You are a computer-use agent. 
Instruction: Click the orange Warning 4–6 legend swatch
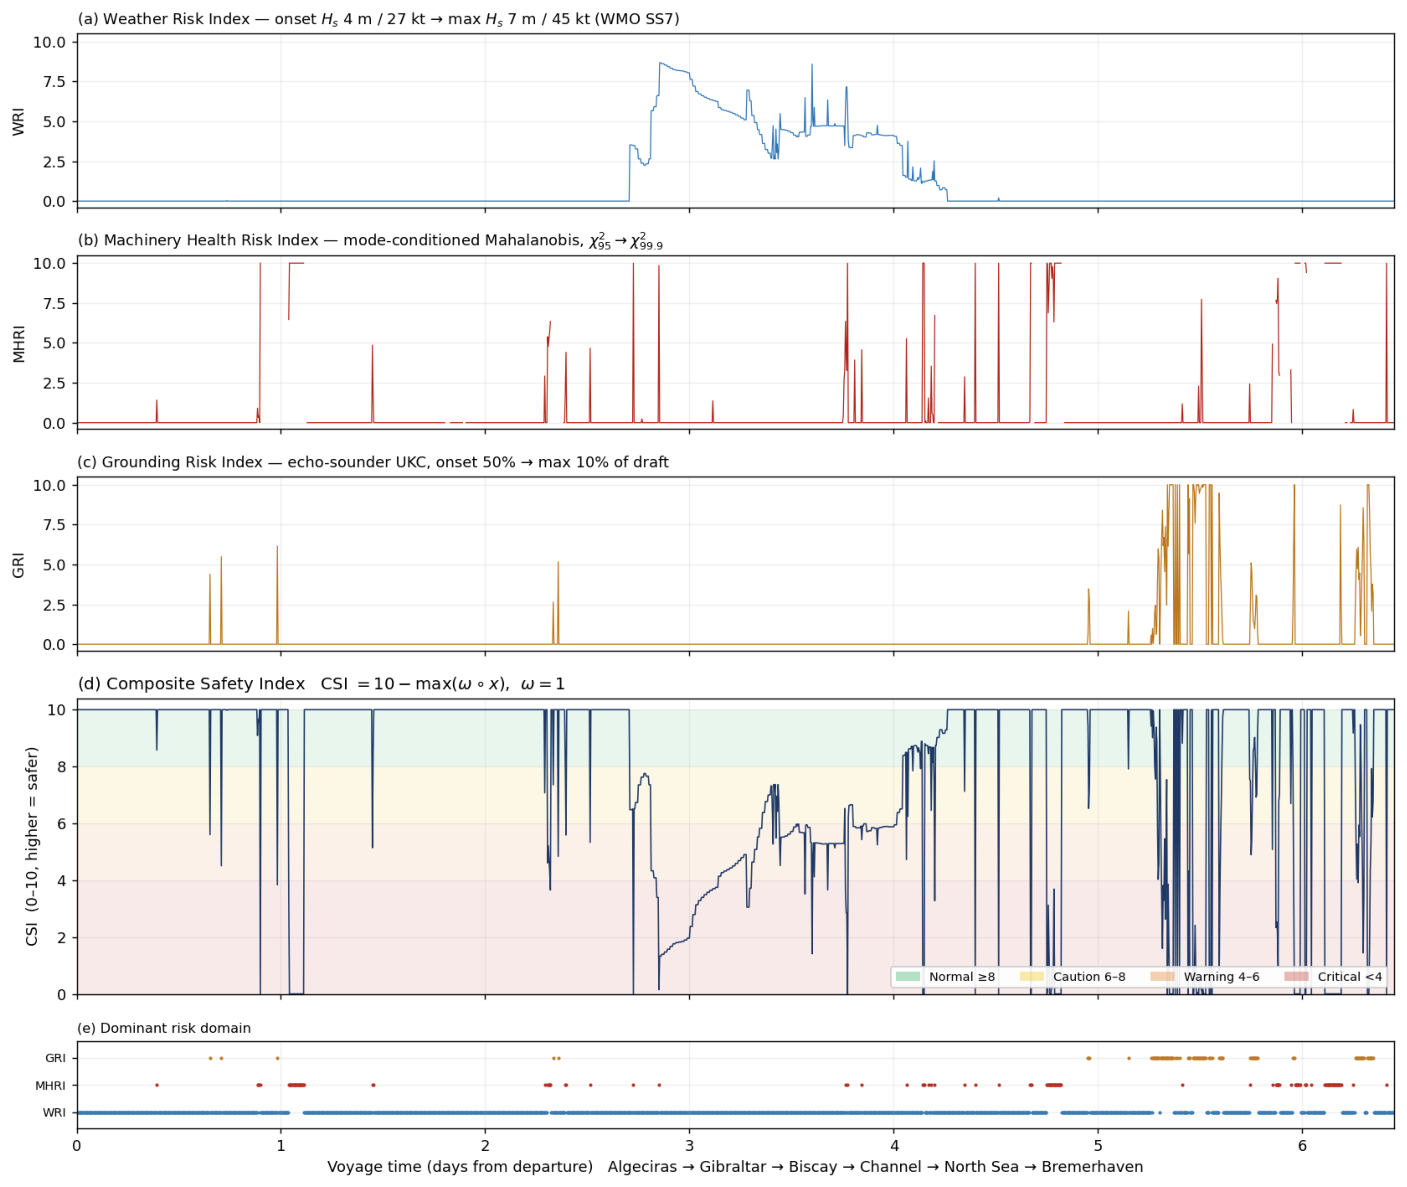pos(1163,977)
